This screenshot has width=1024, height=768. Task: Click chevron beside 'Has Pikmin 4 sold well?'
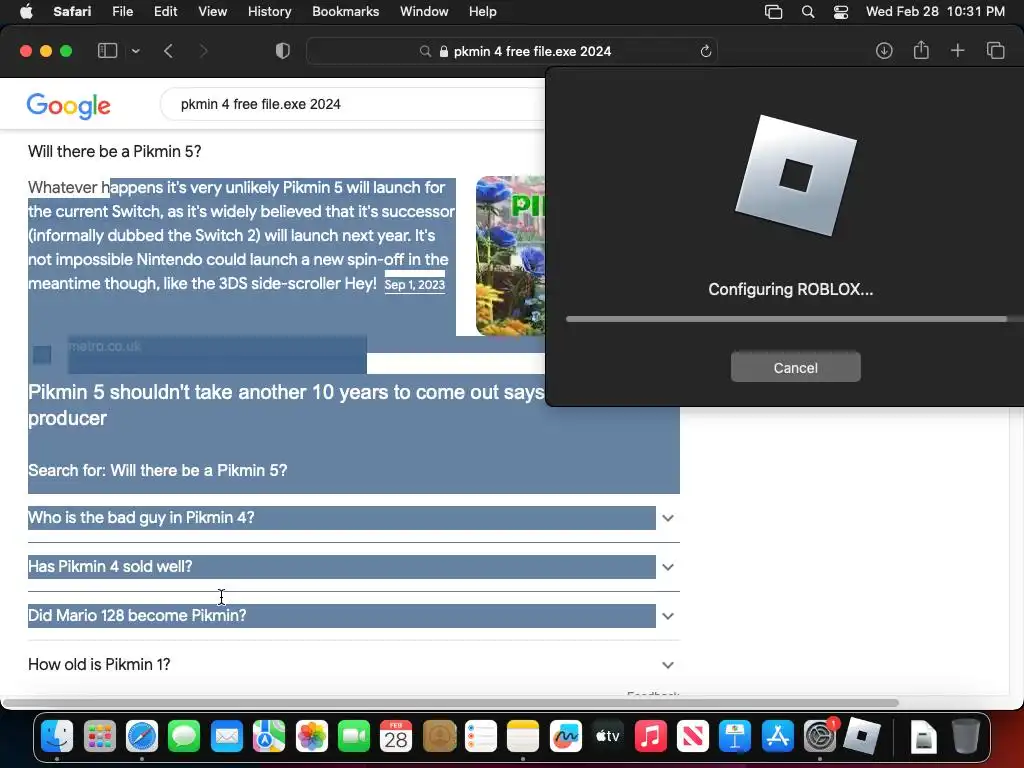coord(667,567)
